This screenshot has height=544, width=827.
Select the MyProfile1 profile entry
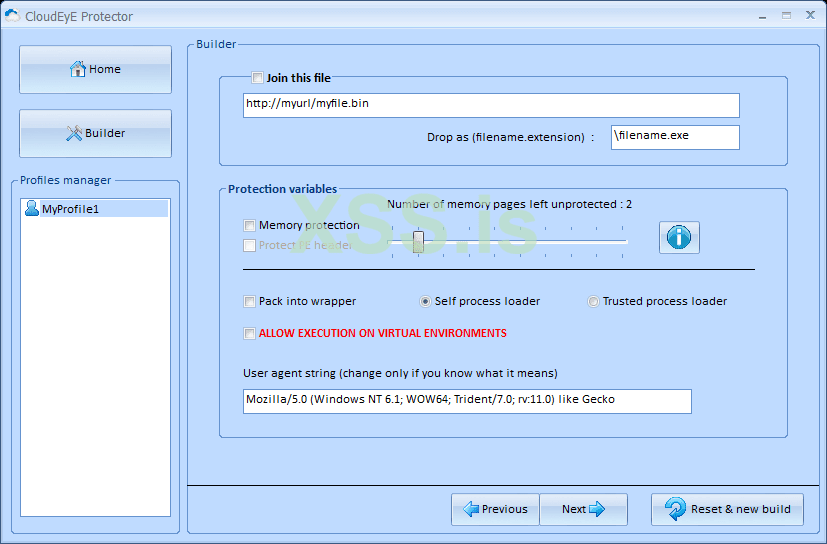click(x=95, y=209)
